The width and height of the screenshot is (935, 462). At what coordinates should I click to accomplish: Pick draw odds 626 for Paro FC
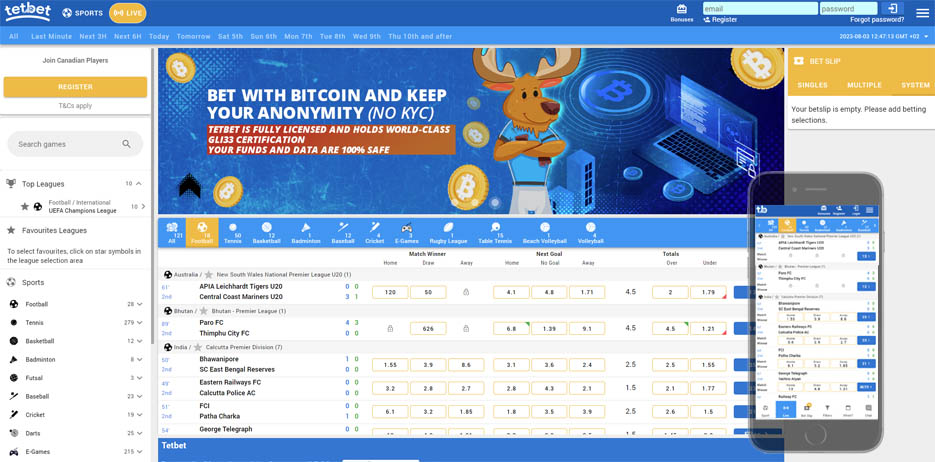428,328
